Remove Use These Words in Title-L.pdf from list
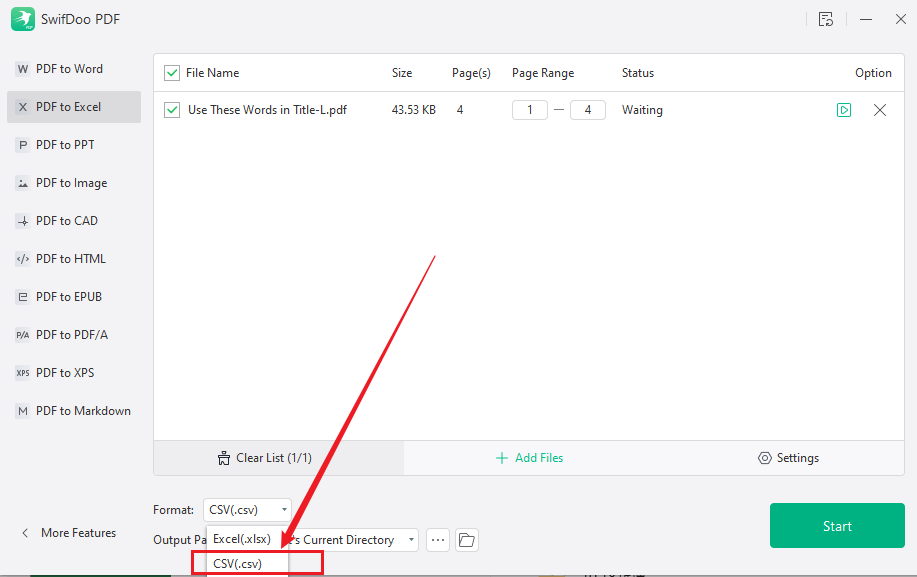 (880, 110)
